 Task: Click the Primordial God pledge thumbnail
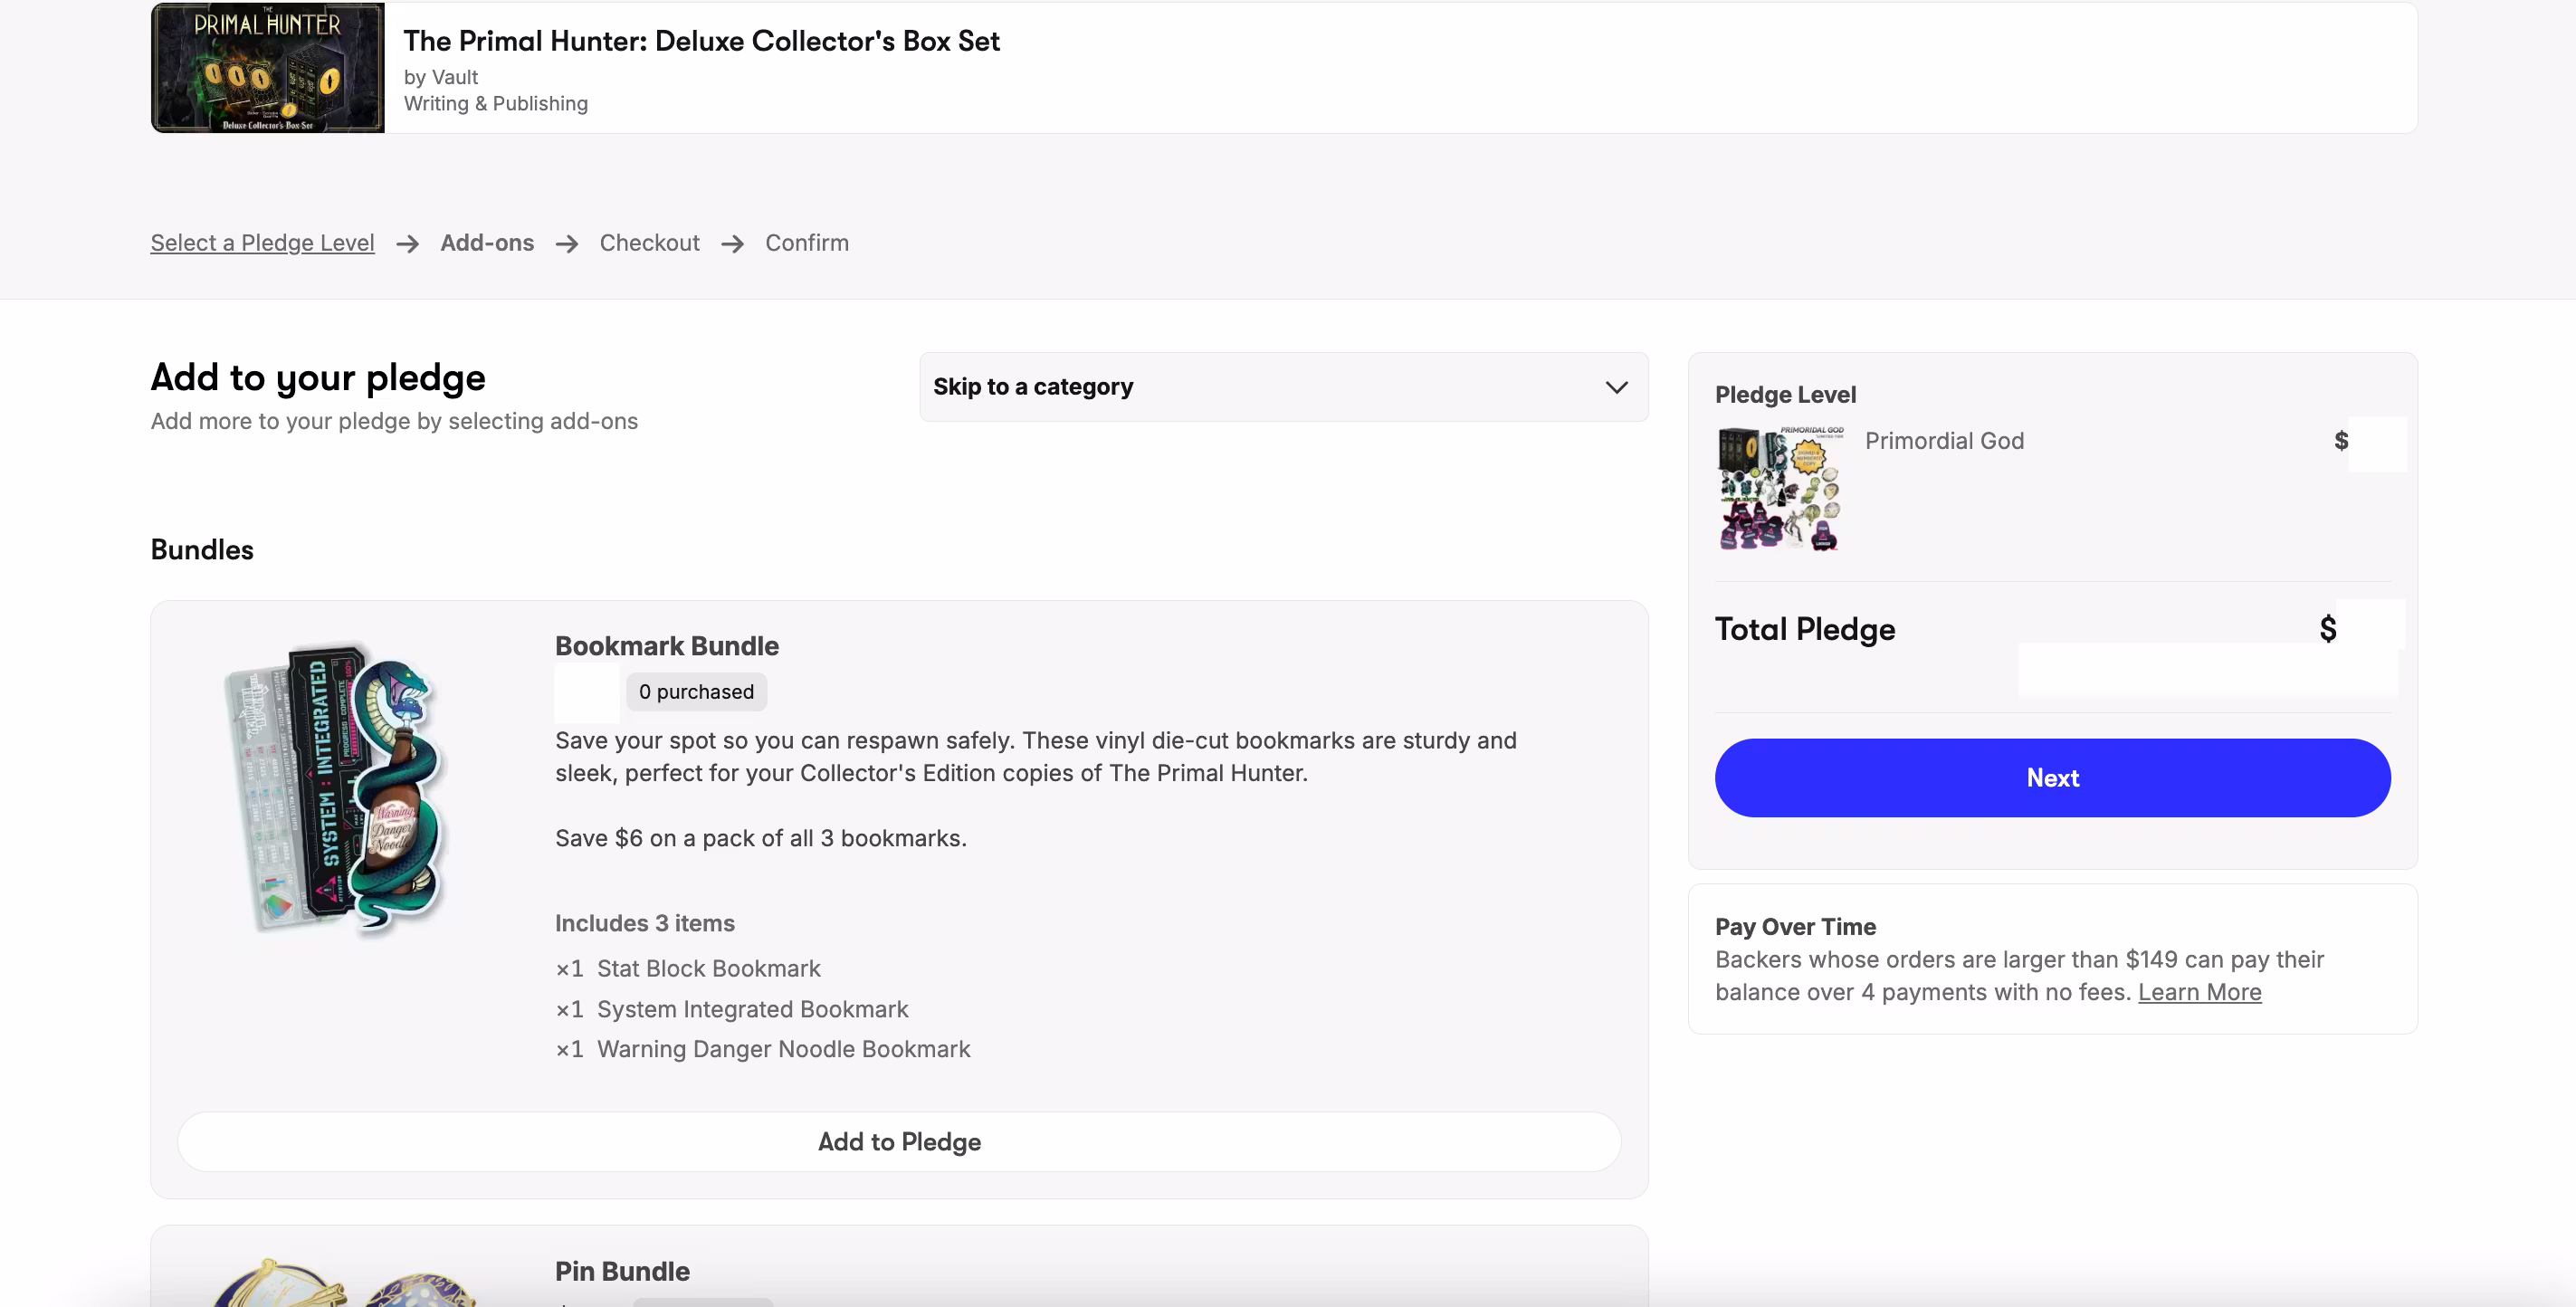[1780, 488]
